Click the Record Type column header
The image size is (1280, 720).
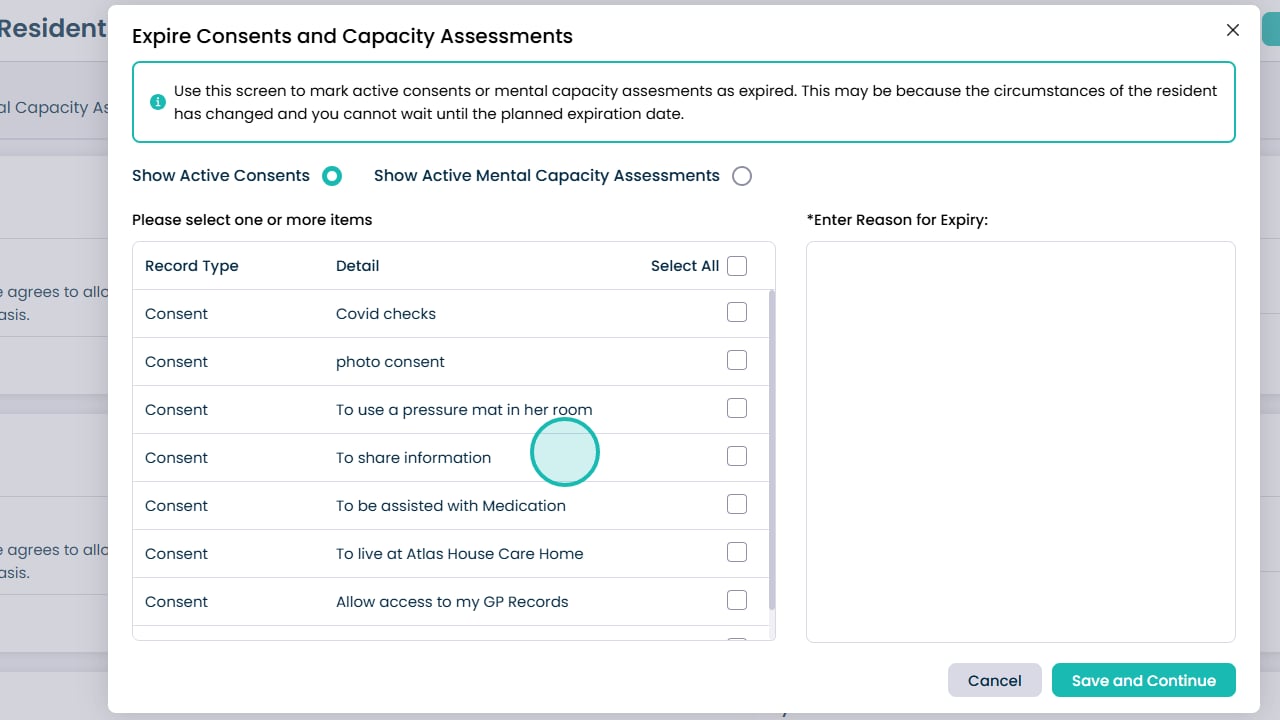click(x=192, y=266)
